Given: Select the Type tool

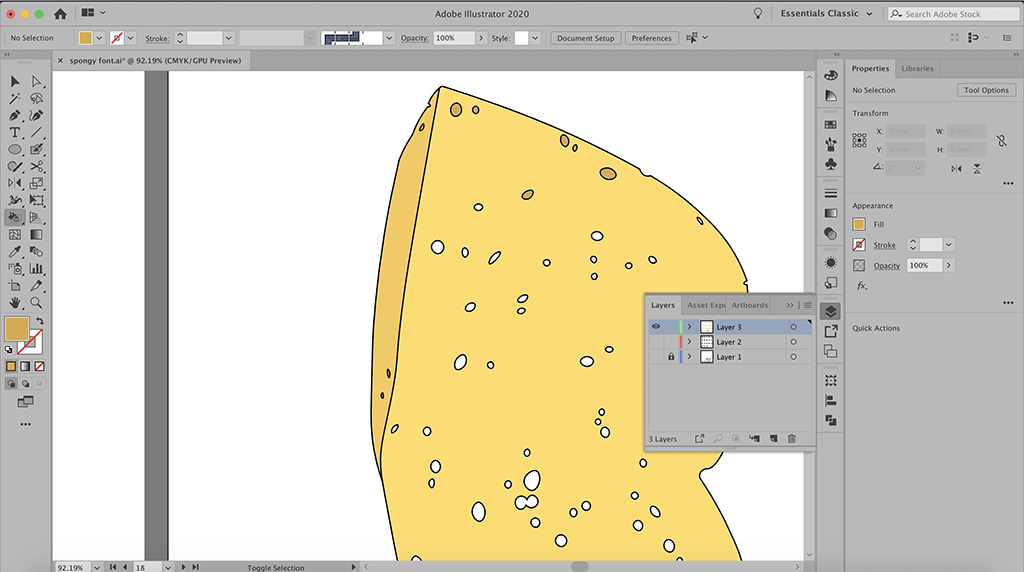Looking at the screenshot, I should coord(15,132).
